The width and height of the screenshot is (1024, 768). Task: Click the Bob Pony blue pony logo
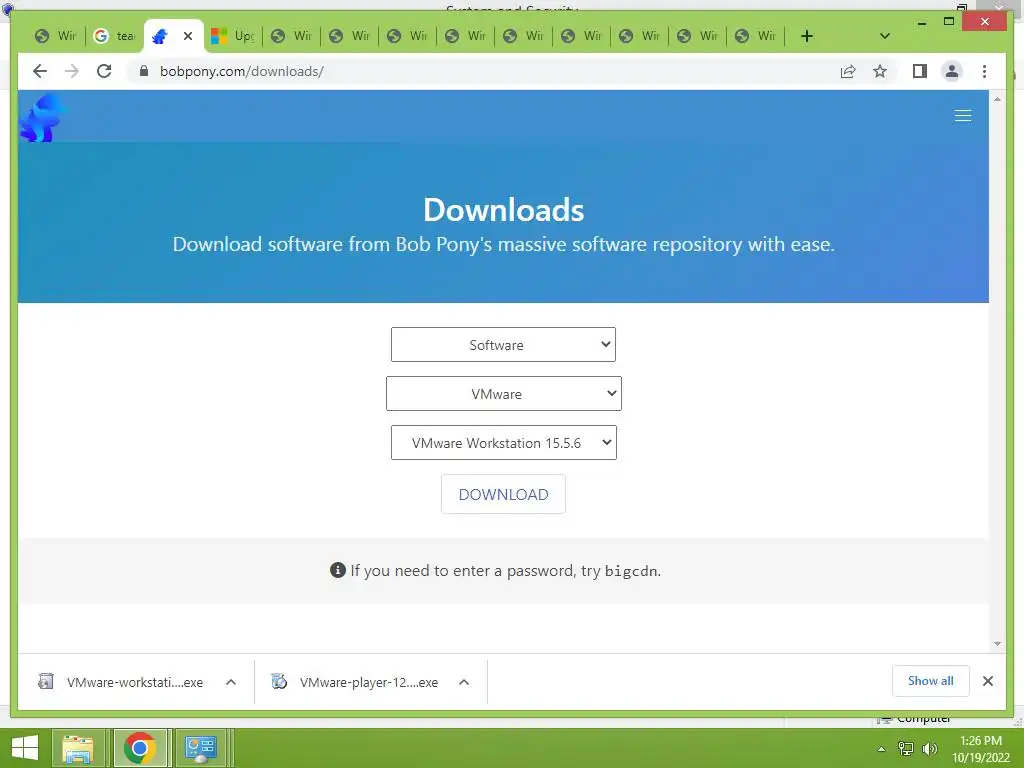coord(42,118)
